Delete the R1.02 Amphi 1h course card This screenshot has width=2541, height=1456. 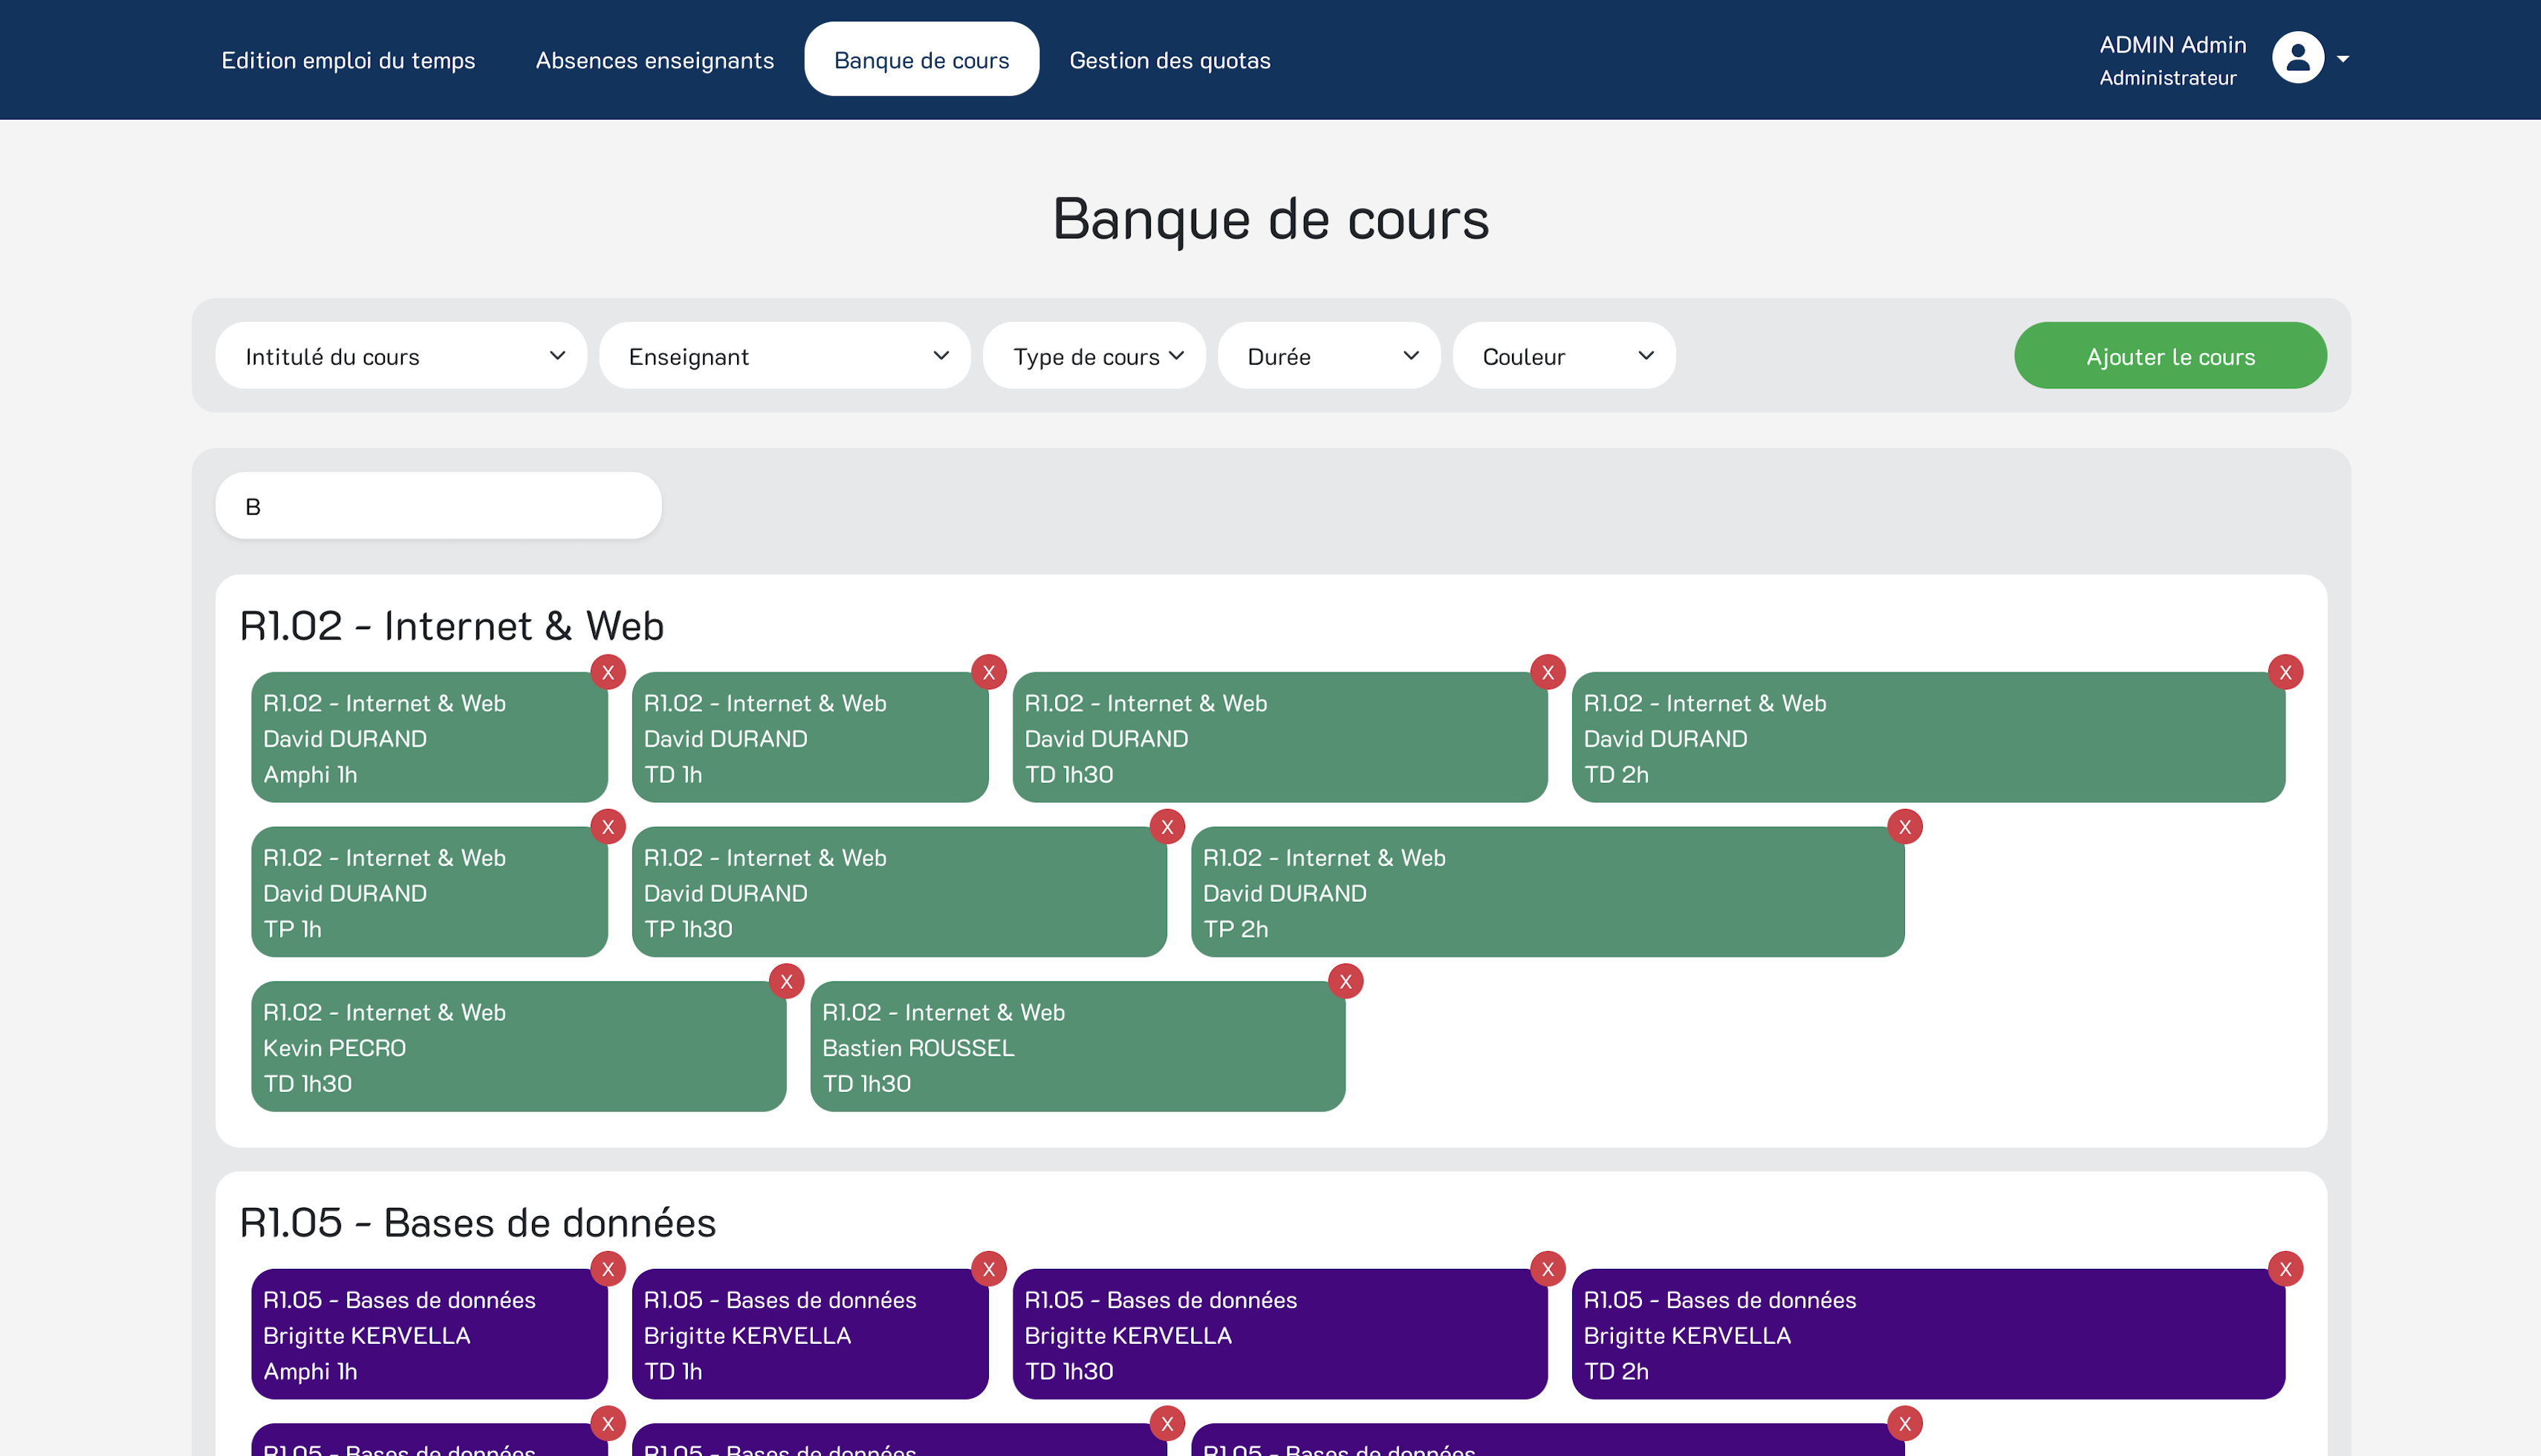(608, 672)
